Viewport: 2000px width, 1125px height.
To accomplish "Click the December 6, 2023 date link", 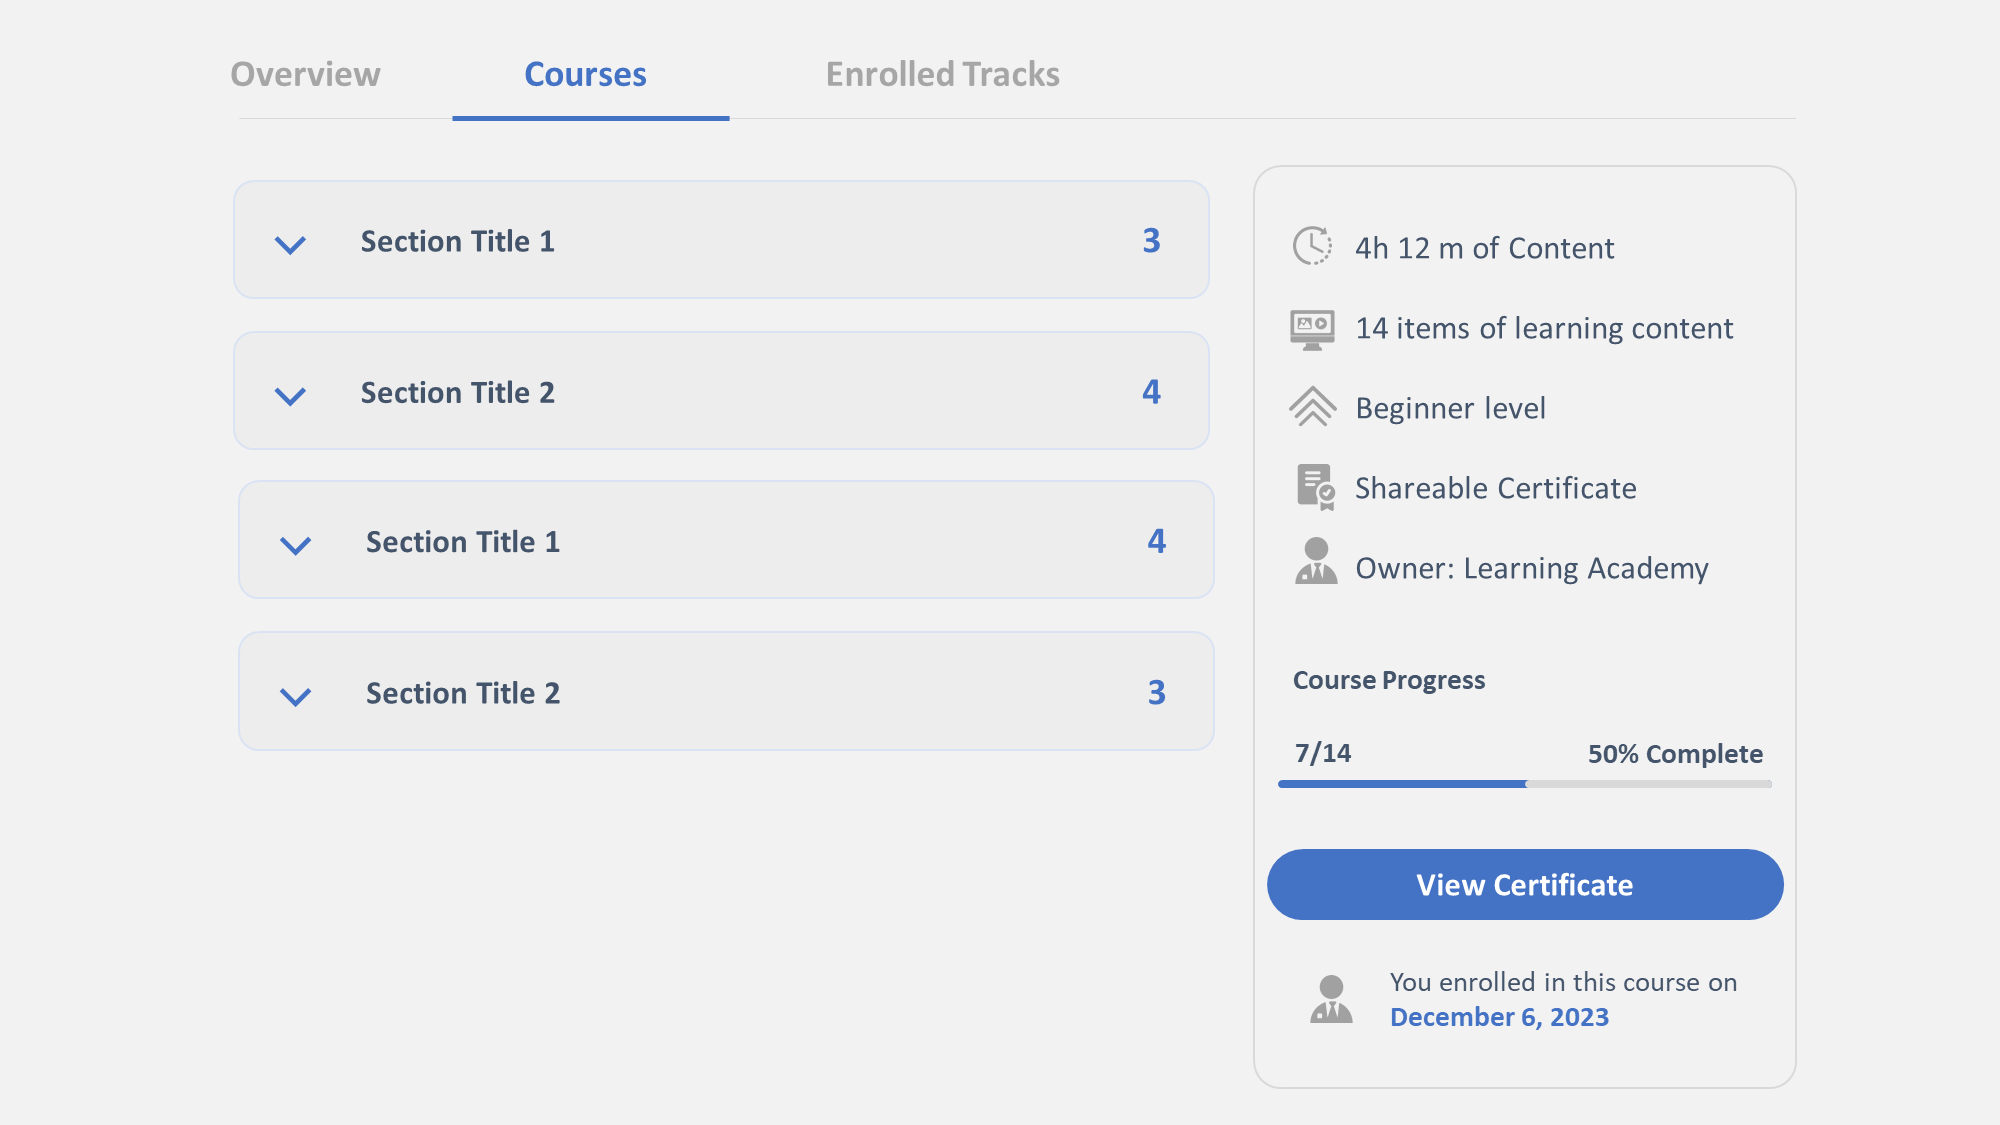I will 1499,1017.
